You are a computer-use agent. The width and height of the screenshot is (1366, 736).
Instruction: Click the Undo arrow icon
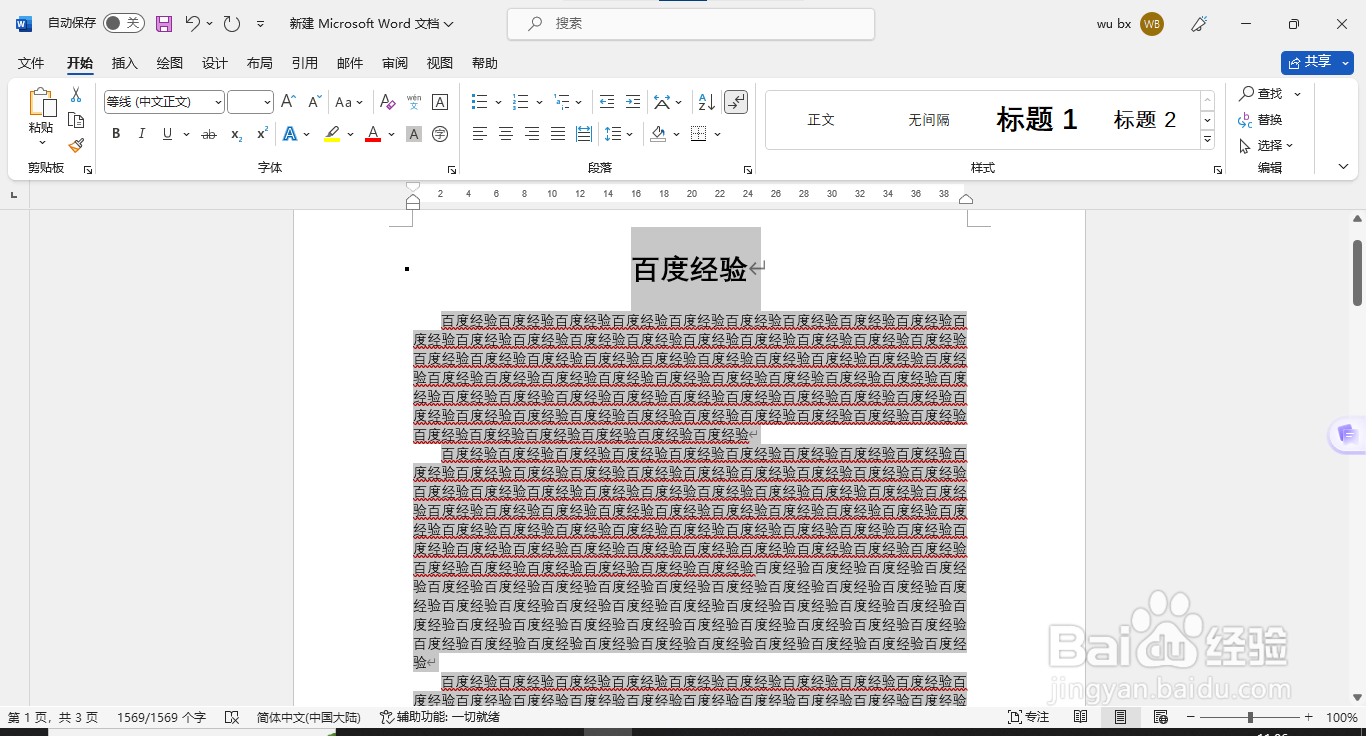(193, 23)
